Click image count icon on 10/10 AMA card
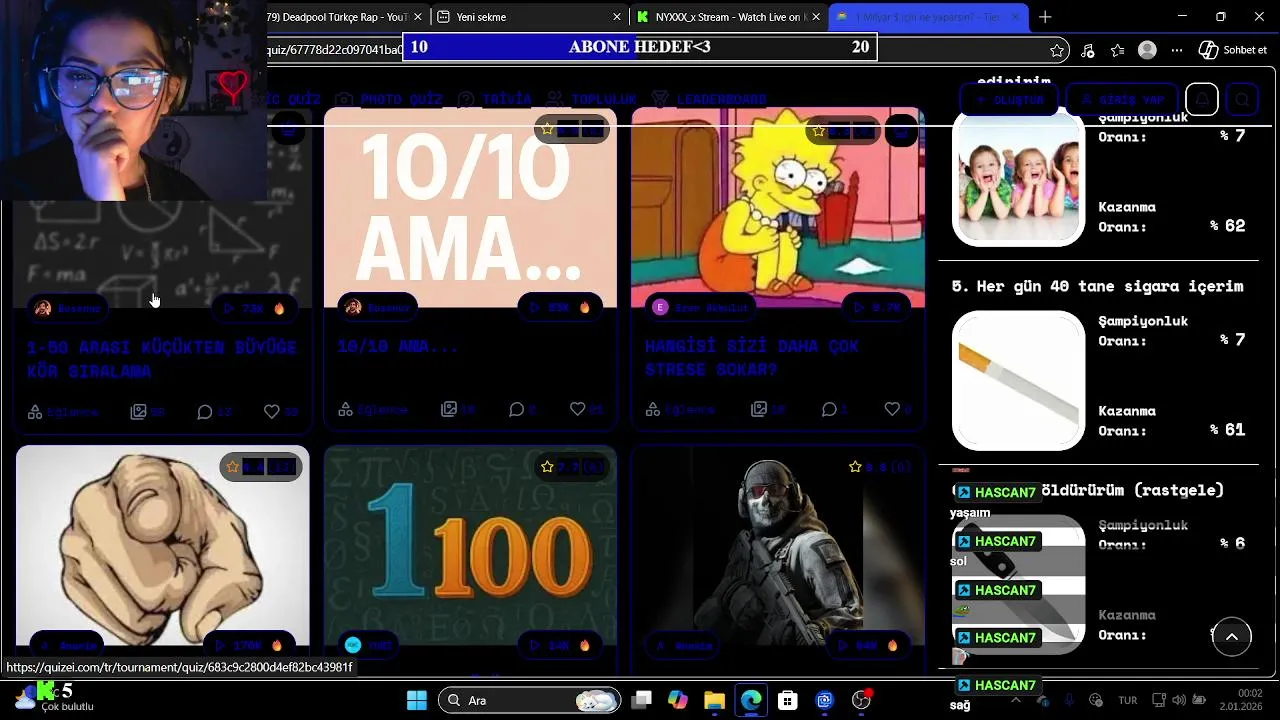Viewport: 1280px width, 720px height. 449,409
